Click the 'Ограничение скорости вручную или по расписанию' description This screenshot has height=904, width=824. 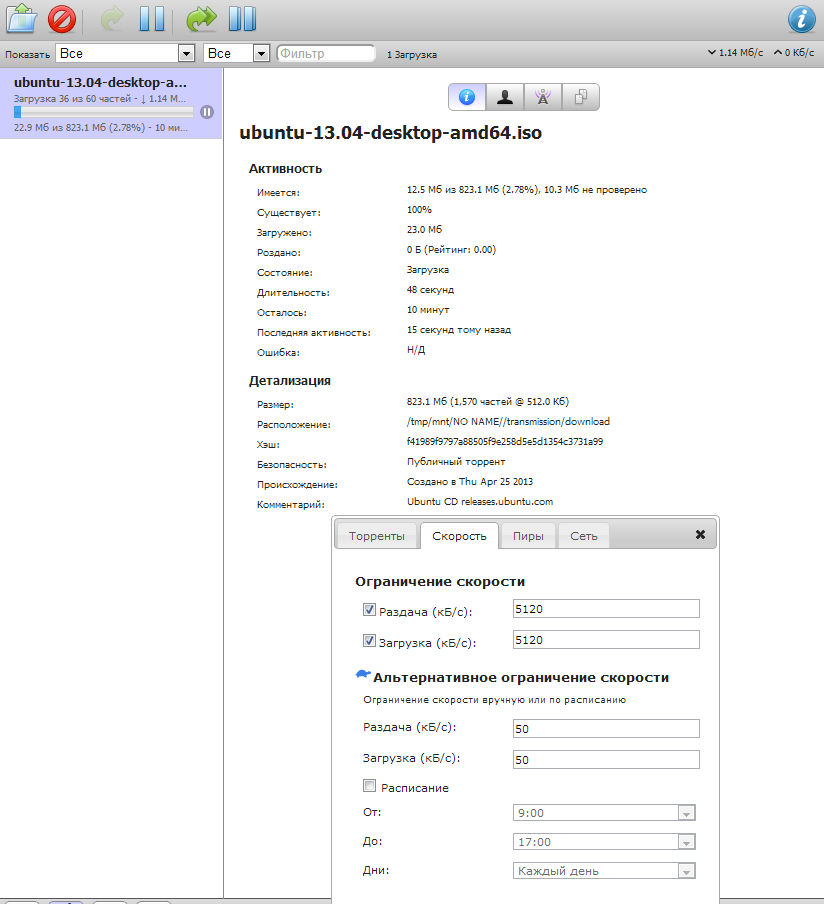(495, 700)
